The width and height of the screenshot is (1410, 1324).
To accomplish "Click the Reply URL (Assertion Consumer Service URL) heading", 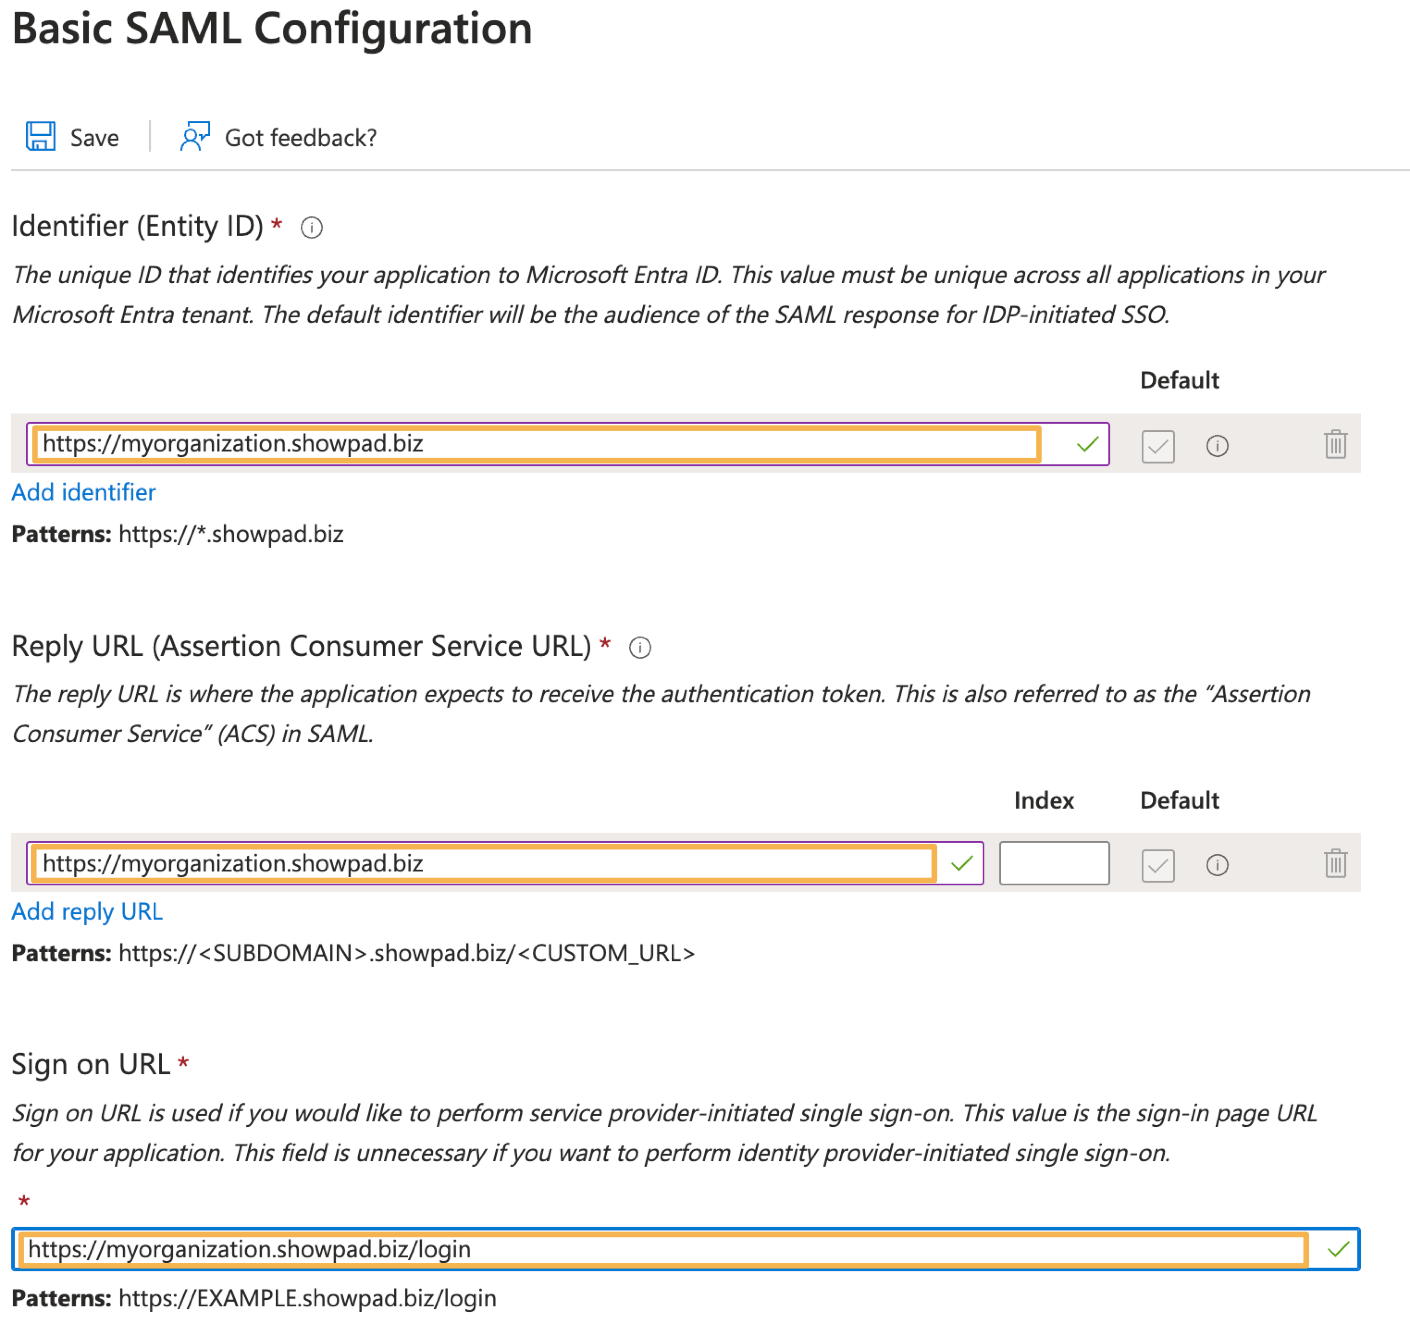I will coord(301,646).
